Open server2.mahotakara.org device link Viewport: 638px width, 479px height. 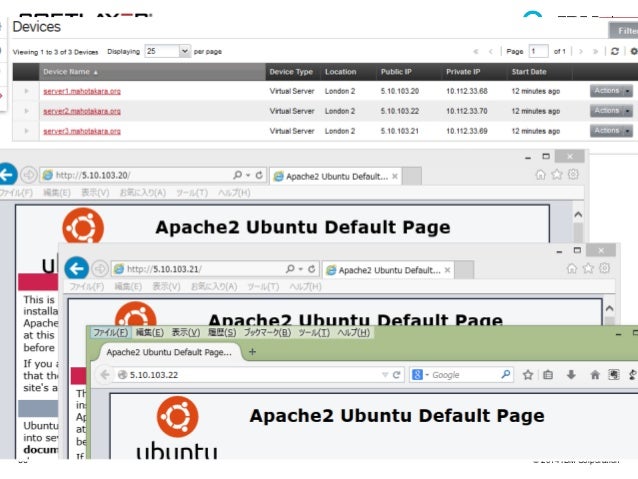click(82, 111)
